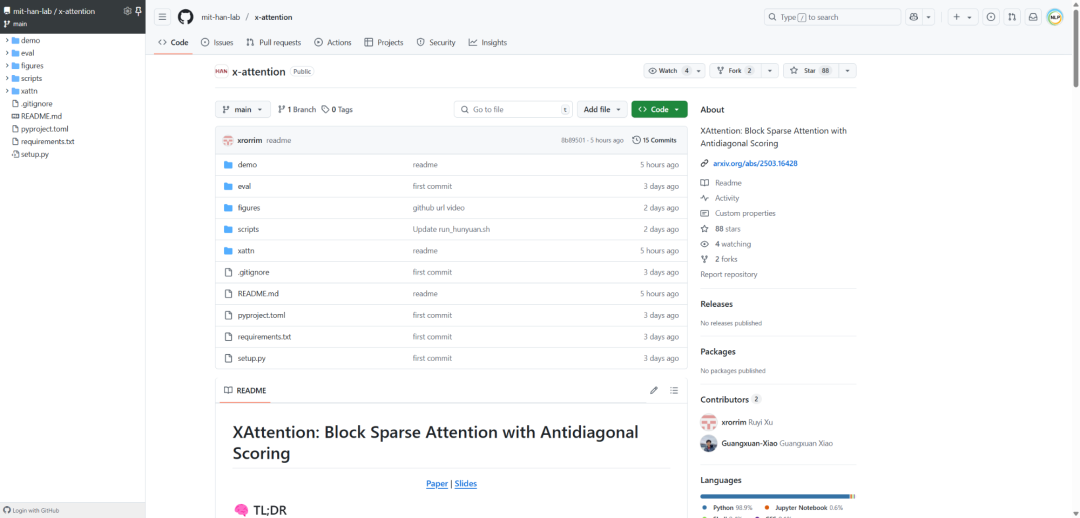View the 15 Commits history
The width and height of the screenshot is (1080, 518).
[654, 141]
